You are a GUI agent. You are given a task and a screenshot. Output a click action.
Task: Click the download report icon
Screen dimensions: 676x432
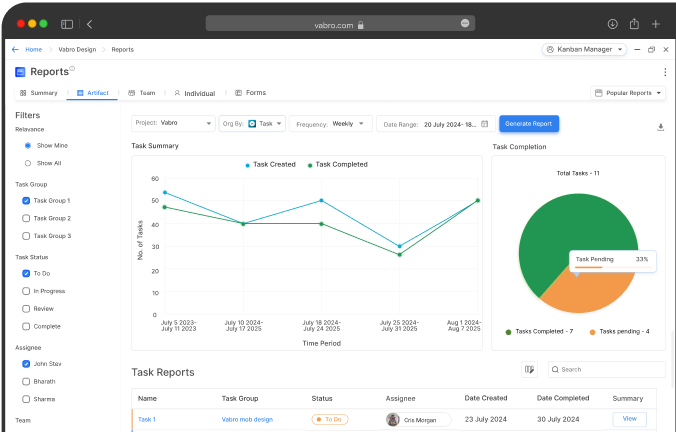tap(660, 127)
